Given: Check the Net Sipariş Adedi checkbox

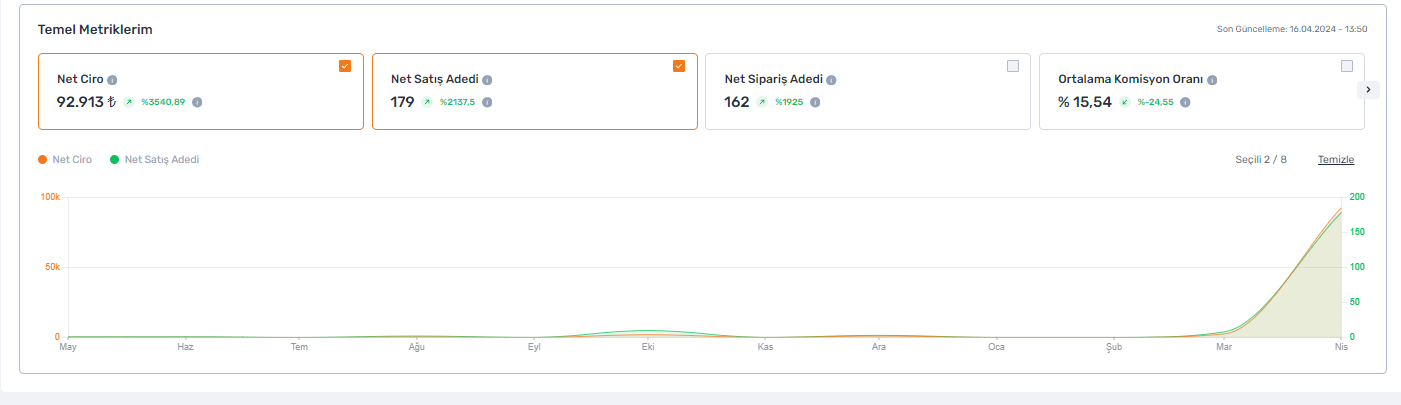Looking at the screenshot, I should click(1013, 66).
